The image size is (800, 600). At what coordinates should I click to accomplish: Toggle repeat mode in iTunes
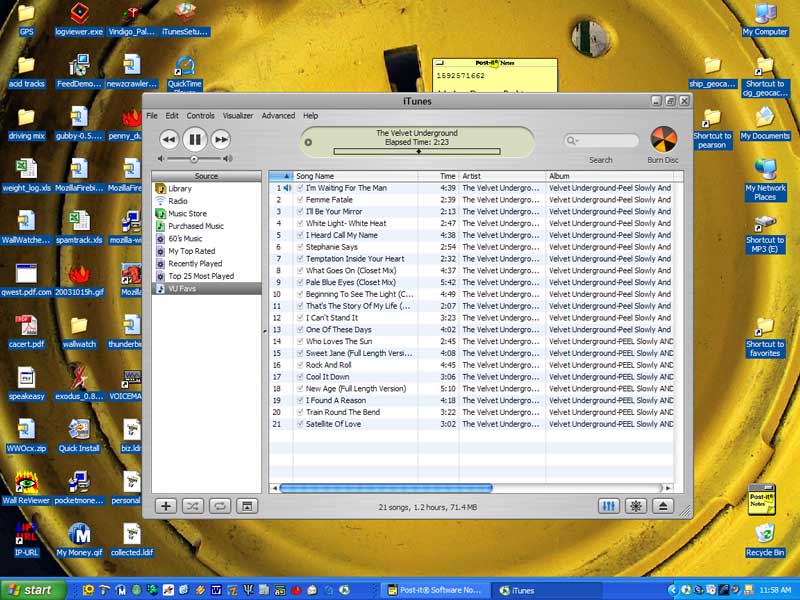pyautogui.click(x=220, y=506)
